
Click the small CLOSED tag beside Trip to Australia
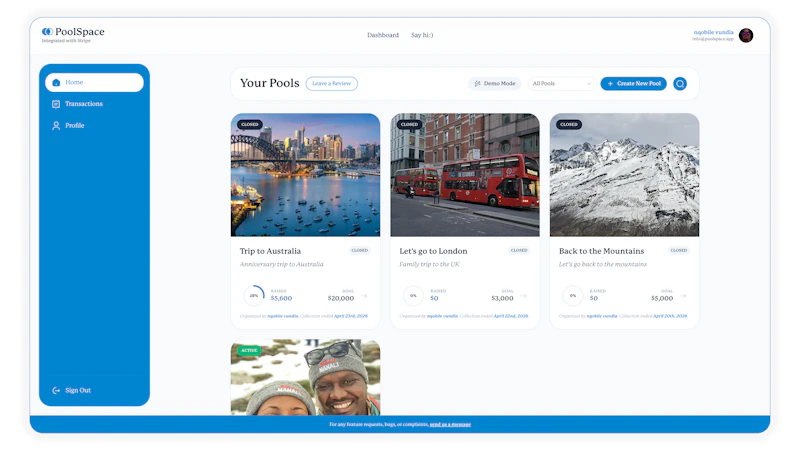point(360,251)
